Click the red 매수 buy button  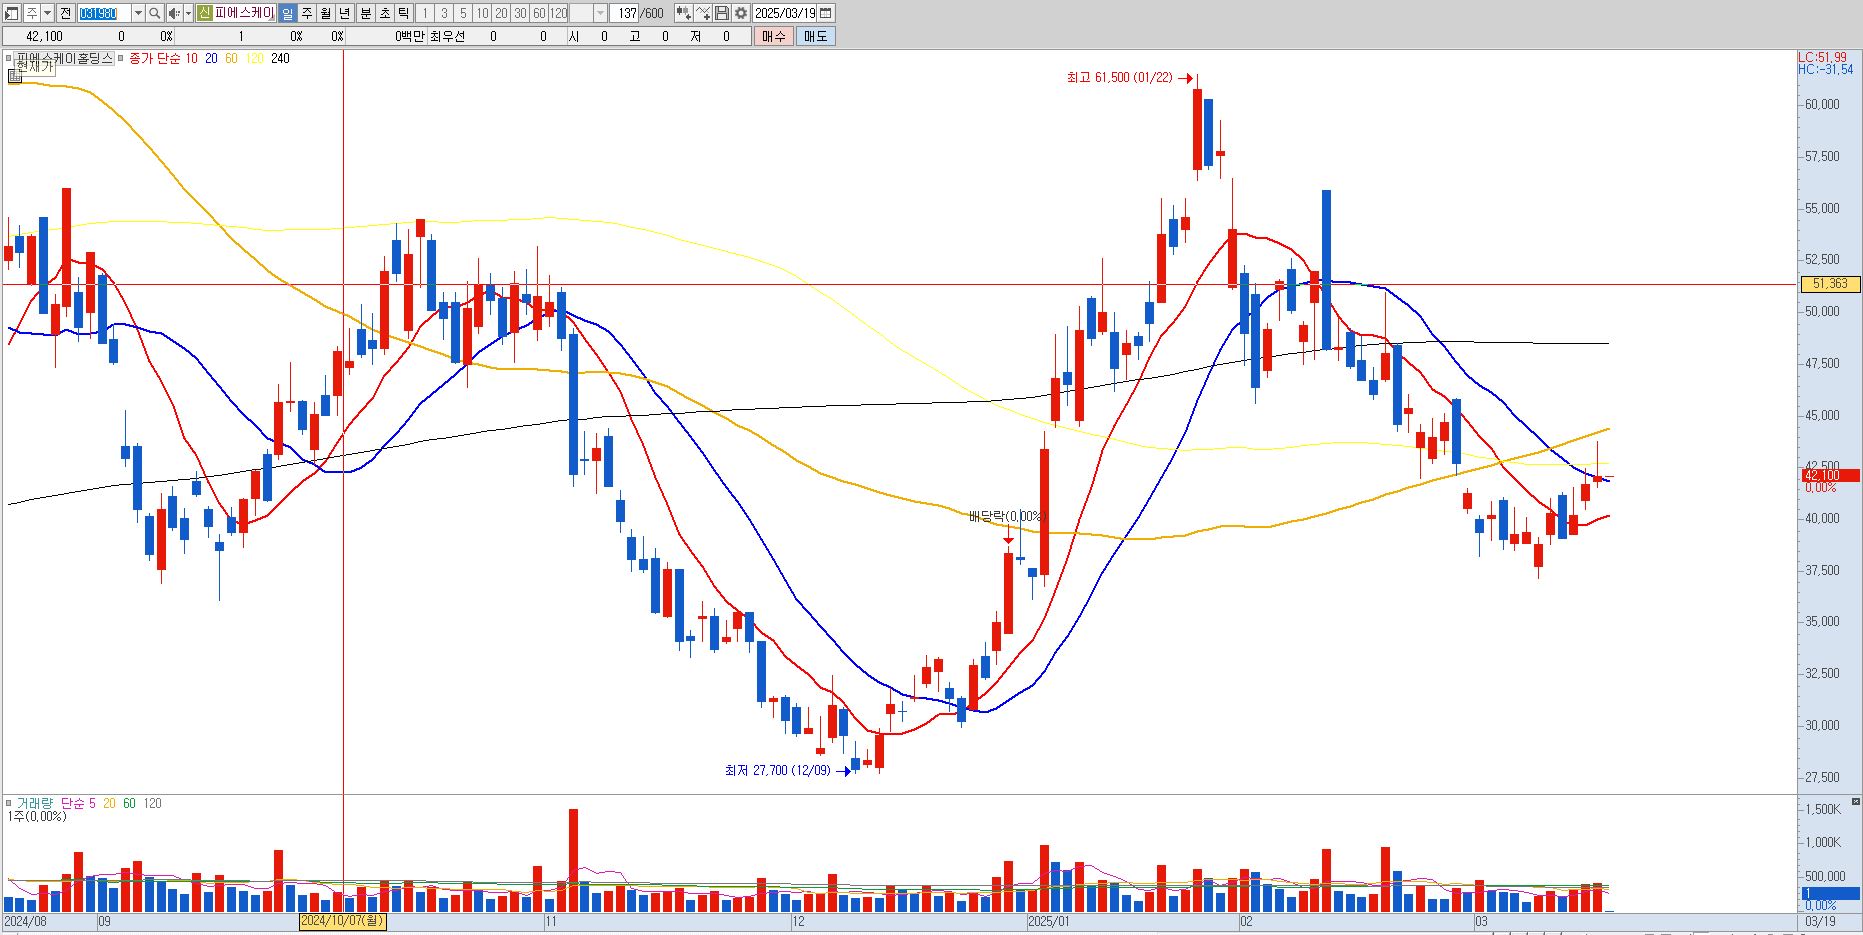pos(774,36)
